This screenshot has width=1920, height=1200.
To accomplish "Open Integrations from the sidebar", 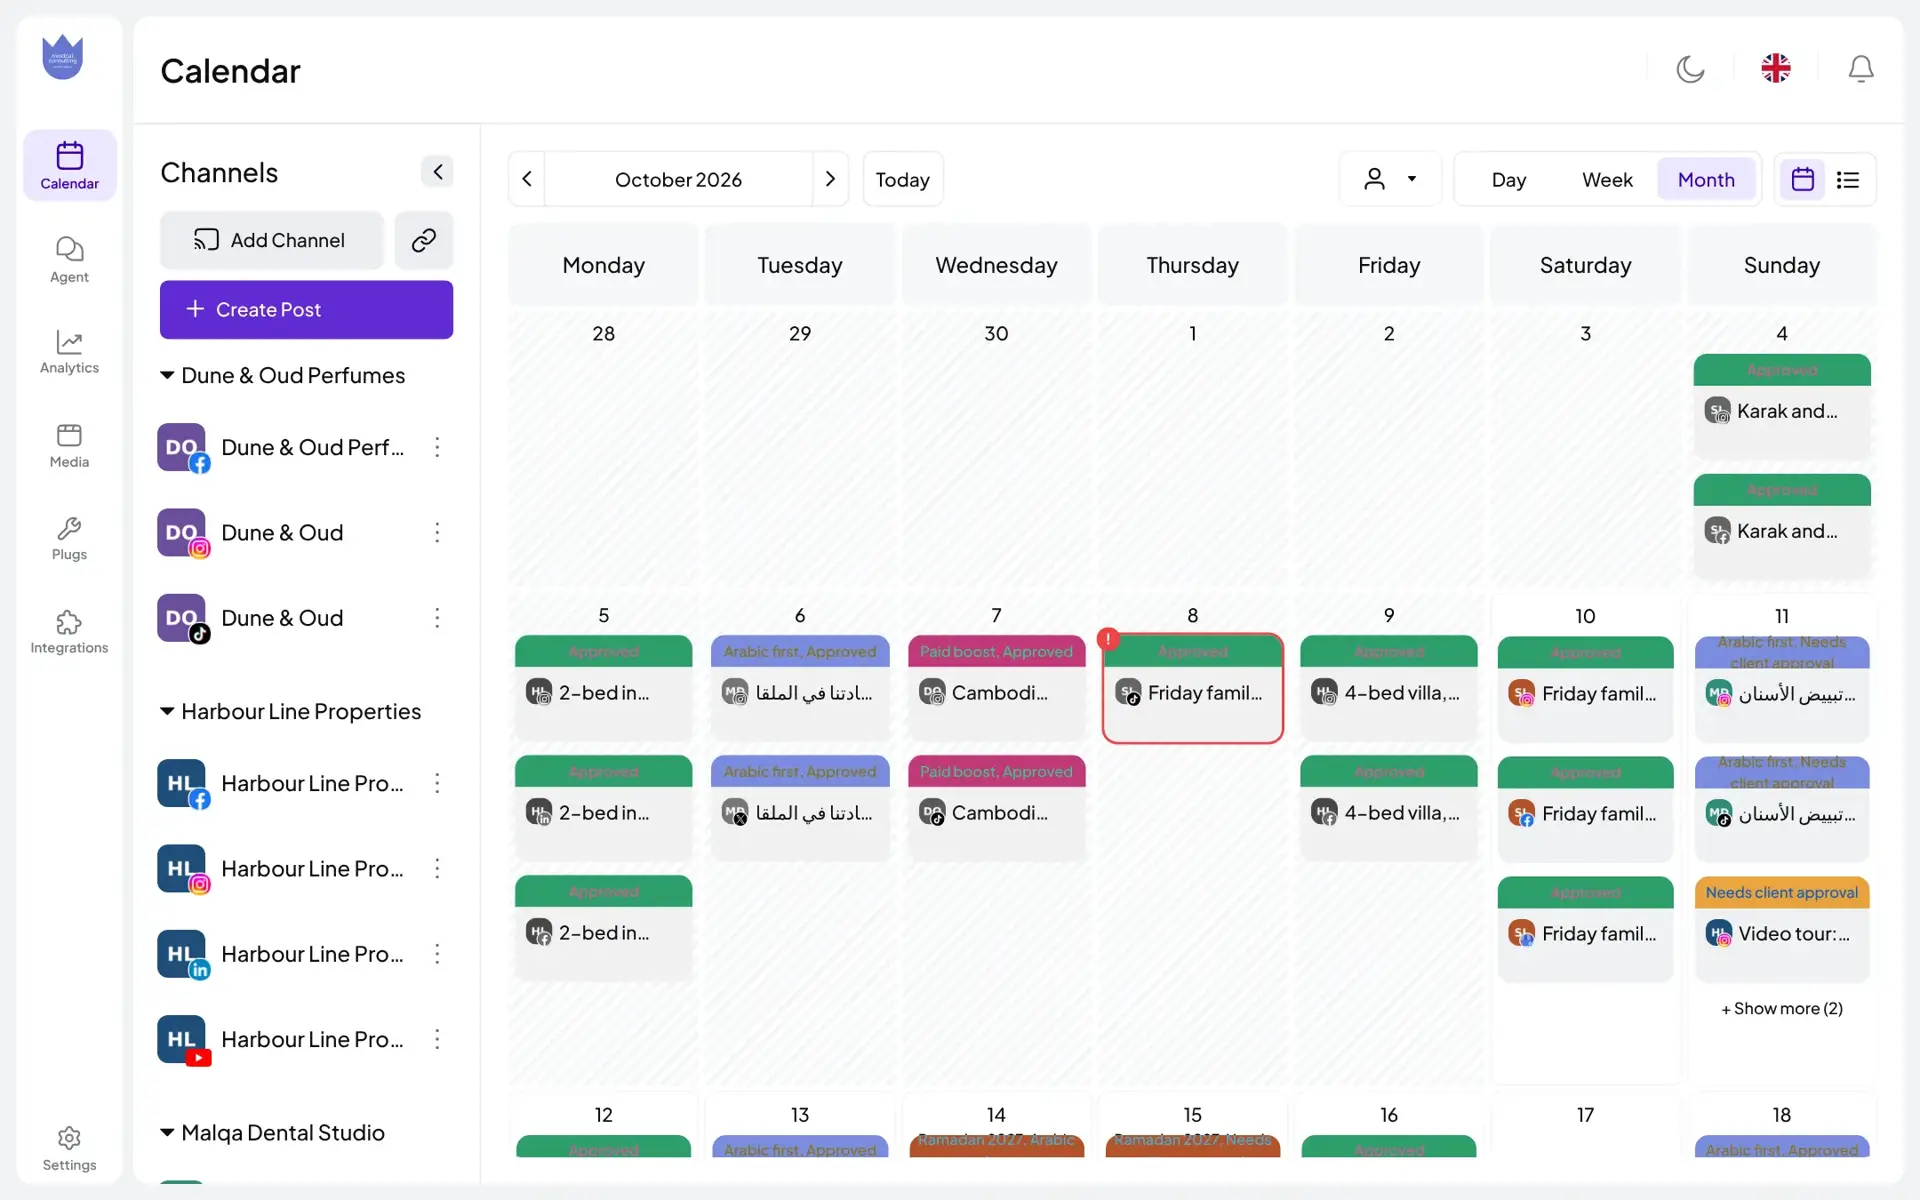I will tap(69, 632).
